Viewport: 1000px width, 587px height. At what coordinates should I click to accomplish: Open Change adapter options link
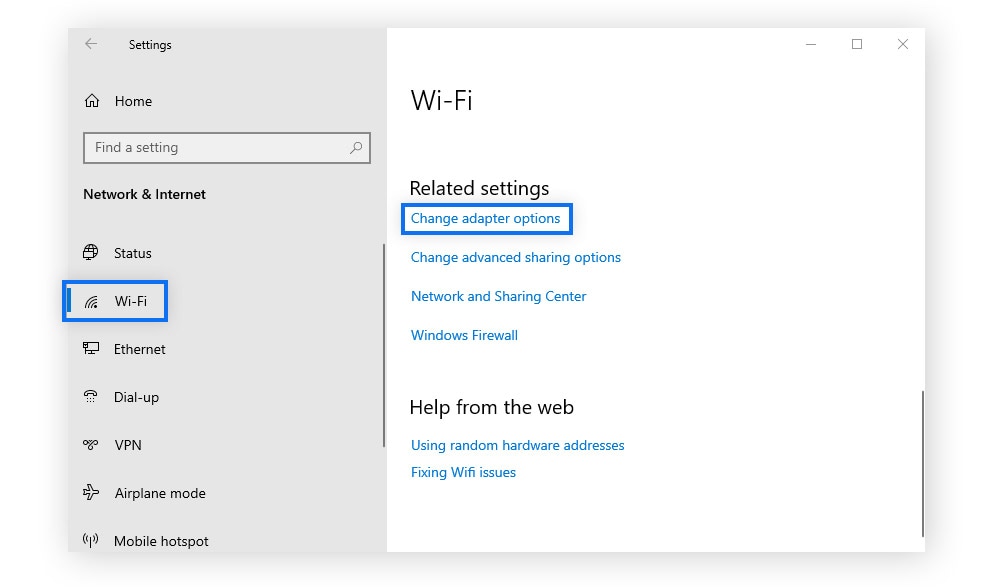coord(485,218)
